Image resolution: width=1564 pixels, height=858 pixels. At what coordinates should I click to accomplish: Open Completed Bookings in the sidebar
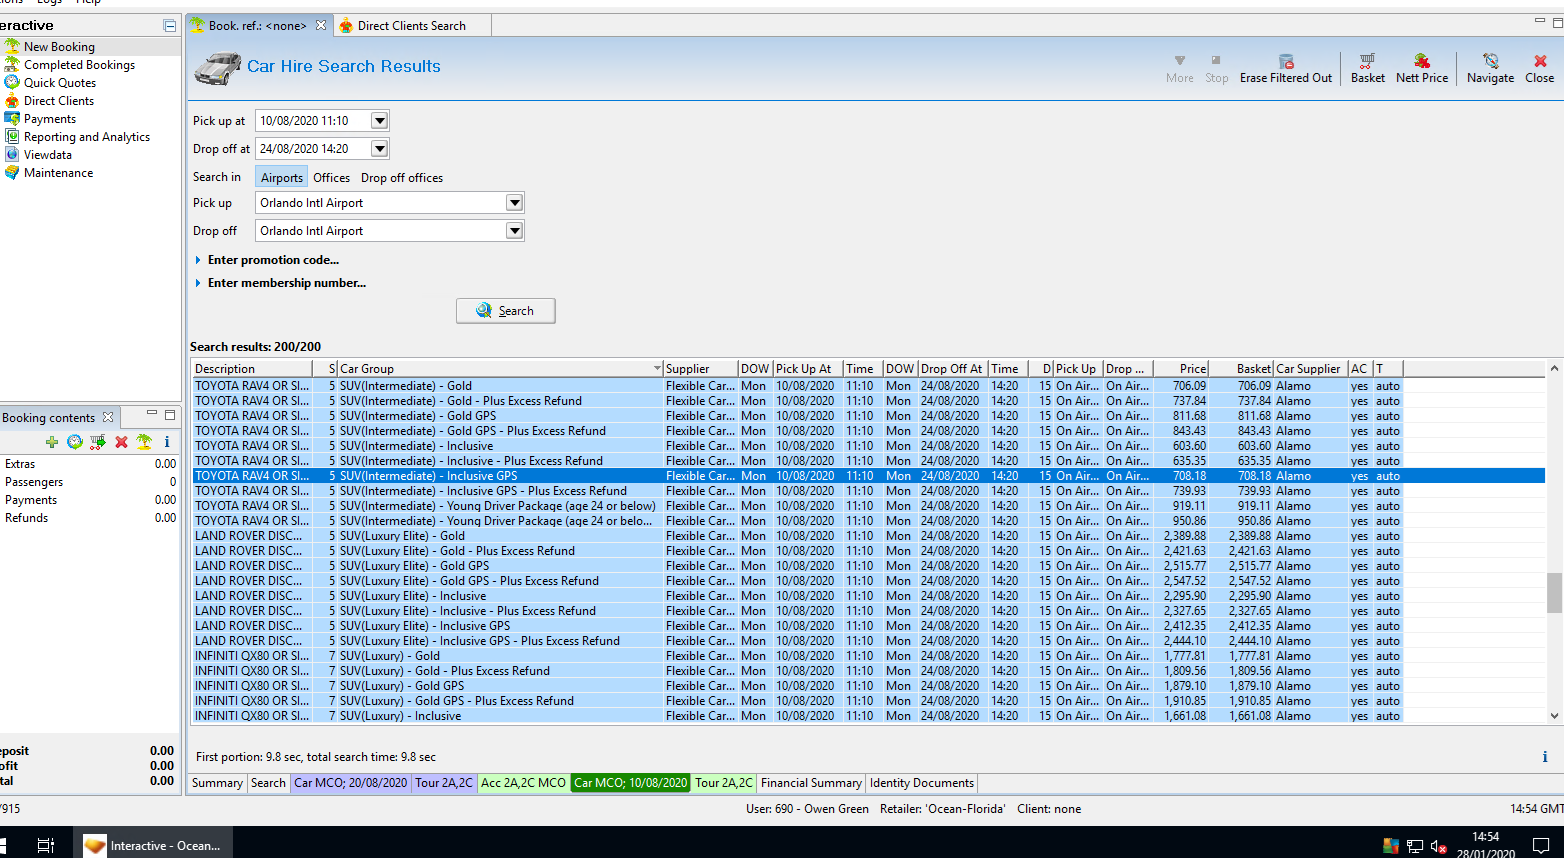pyautogui.click(x=79, y=65)
